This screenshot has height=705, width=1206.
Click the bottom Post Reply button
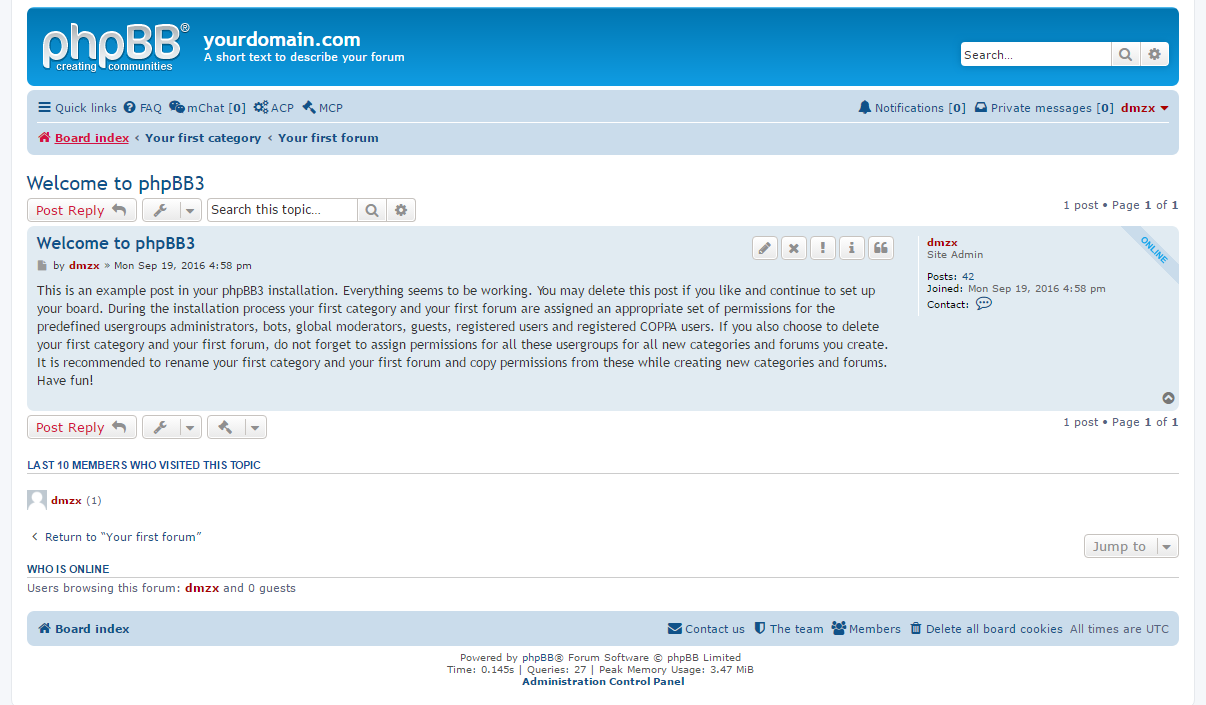82,427
